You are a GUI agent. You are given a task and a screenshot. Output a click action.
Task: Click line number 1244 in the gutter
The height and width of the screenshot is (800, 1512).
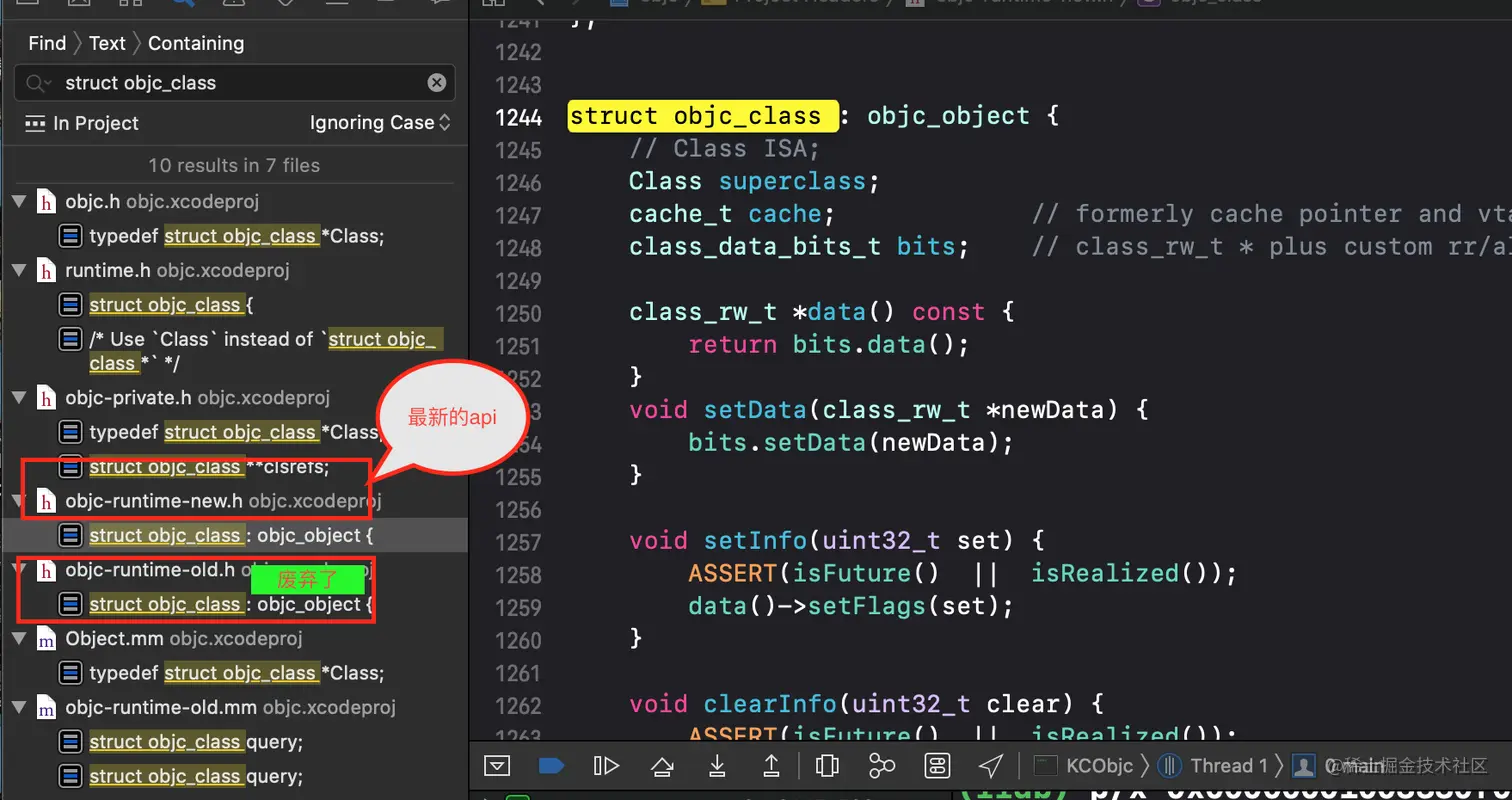click(x=518, y=117)
